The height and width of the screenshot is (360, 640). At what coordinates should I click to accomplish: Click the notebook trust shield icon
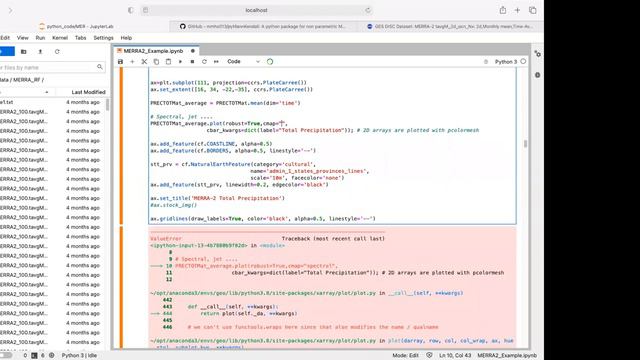tap(429, 356)
